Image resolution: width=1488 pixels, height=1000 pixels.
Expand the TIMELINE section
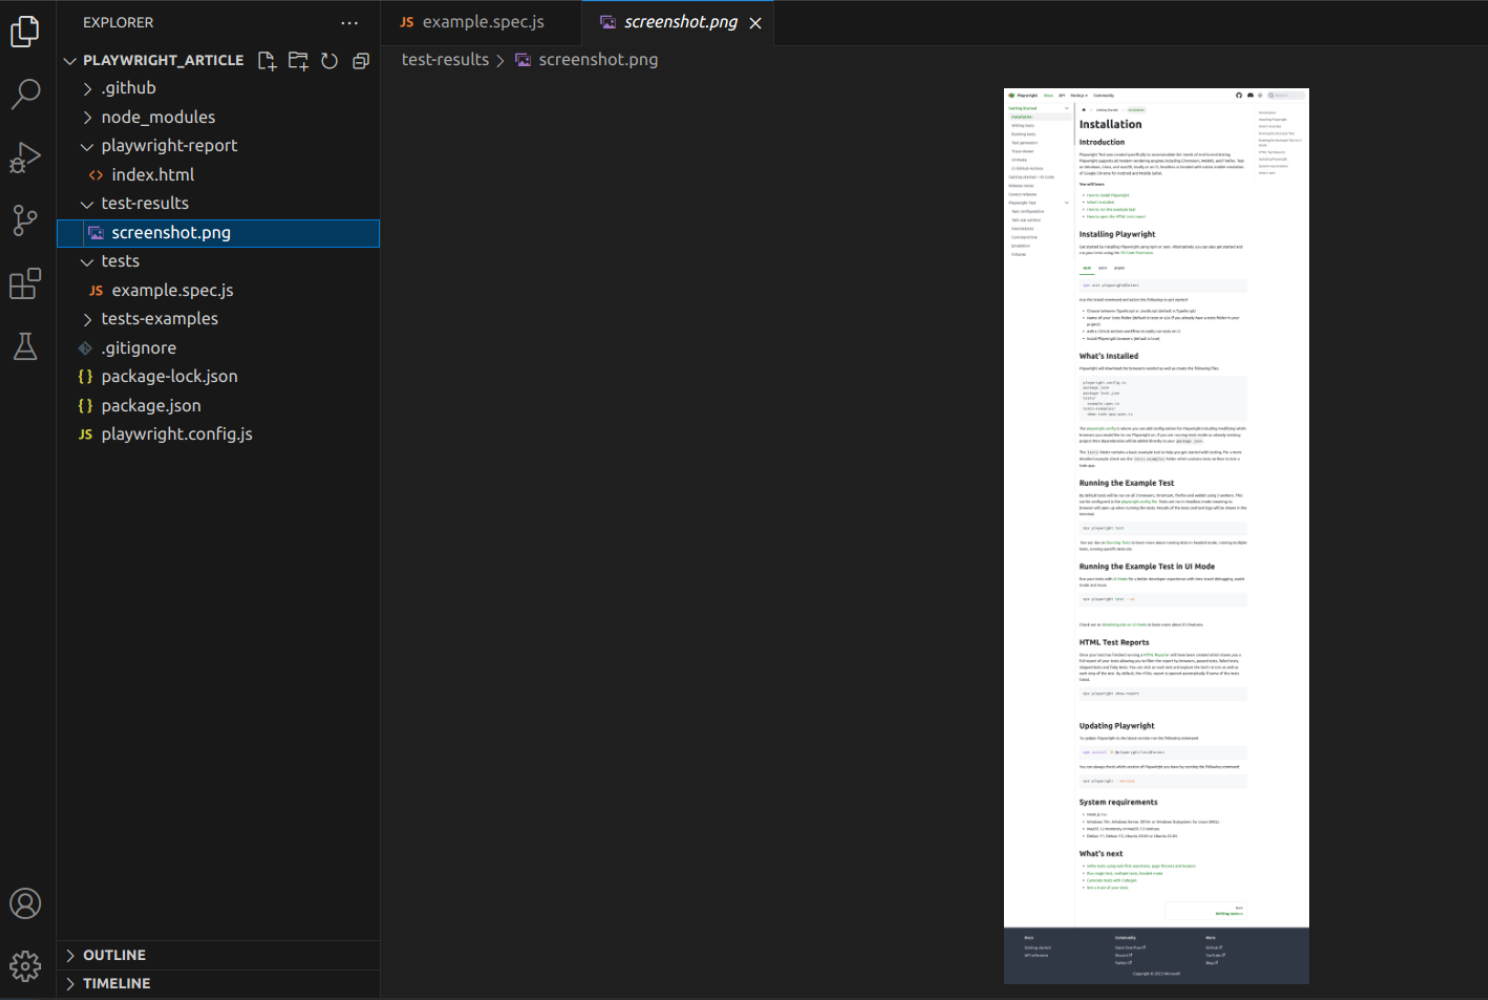tap(116, 983)
